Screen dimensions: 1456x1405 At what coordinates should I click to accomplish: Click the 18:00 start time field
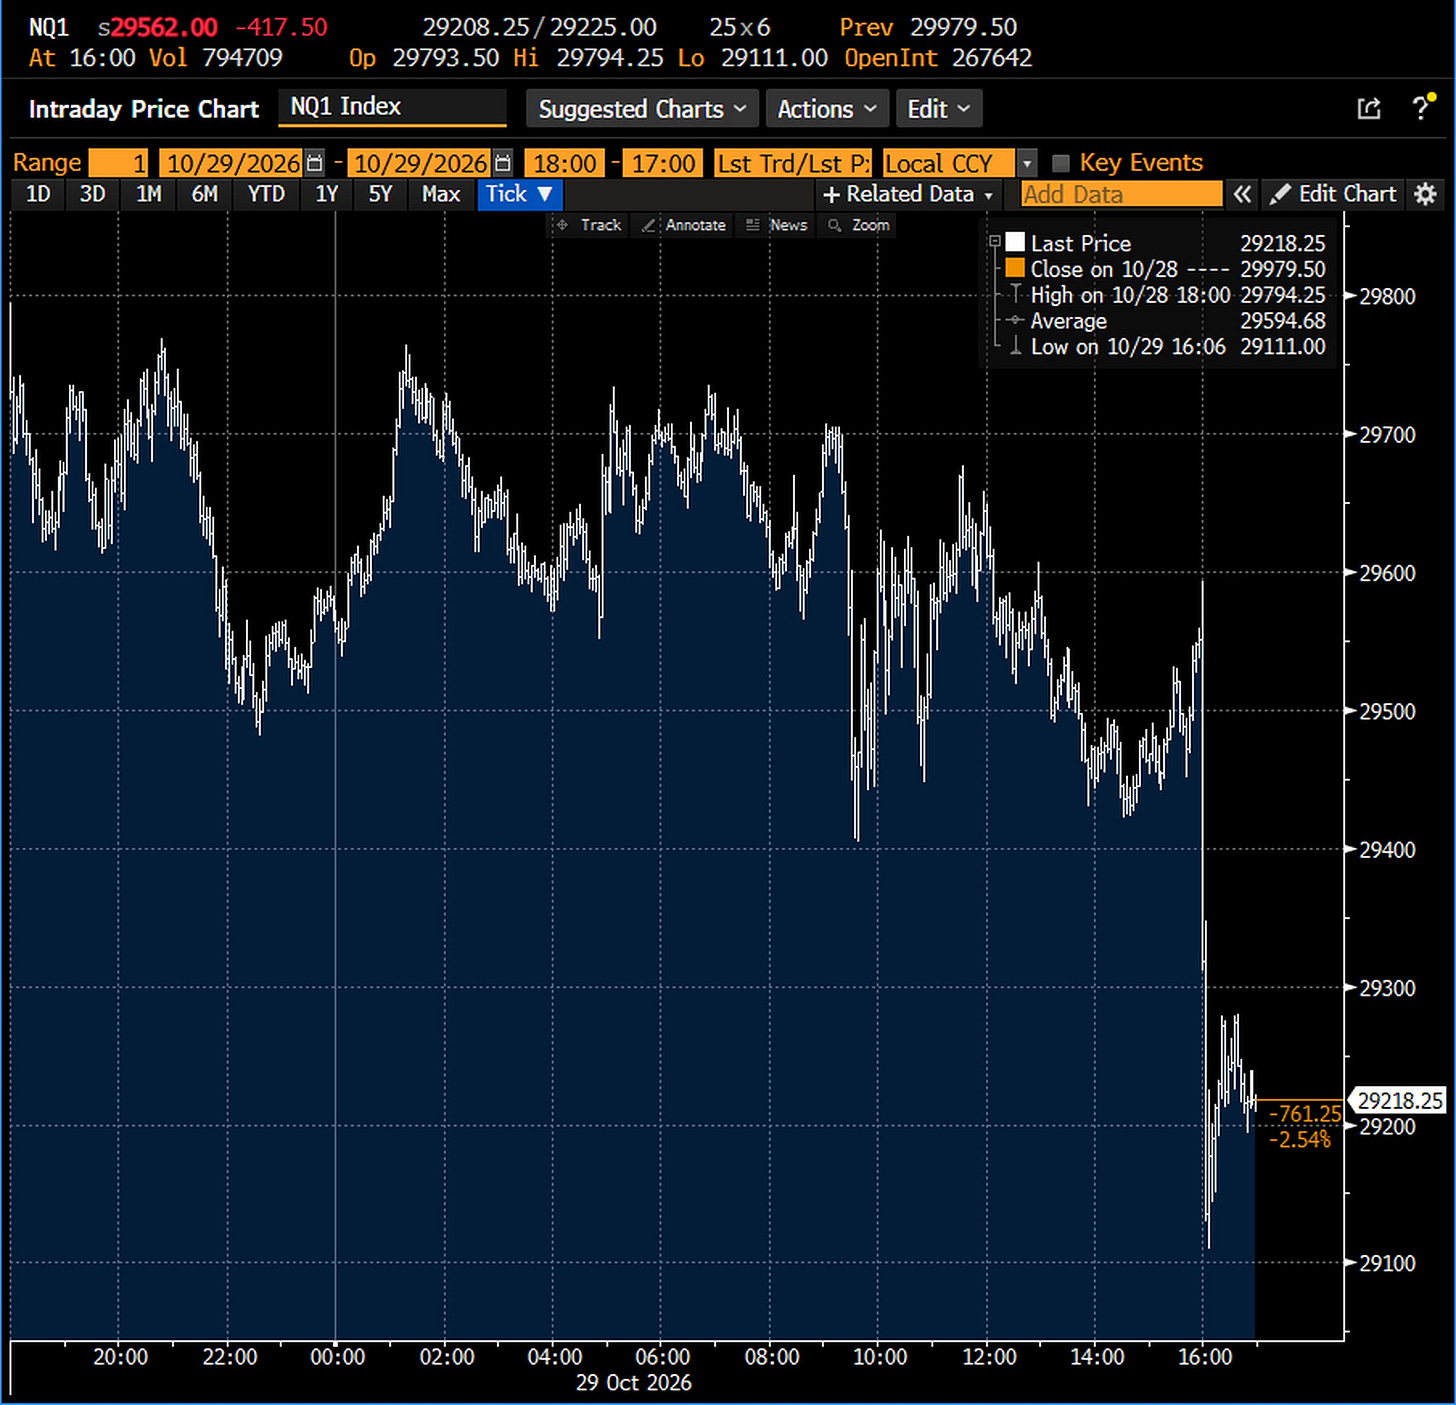[565, 163]
